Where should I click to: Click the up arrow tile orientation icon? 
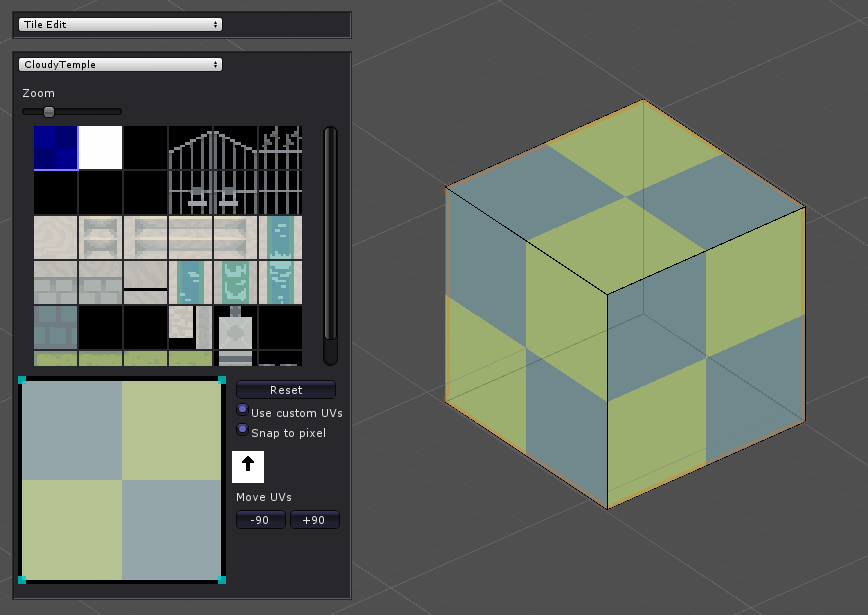(x=247, y=467)
